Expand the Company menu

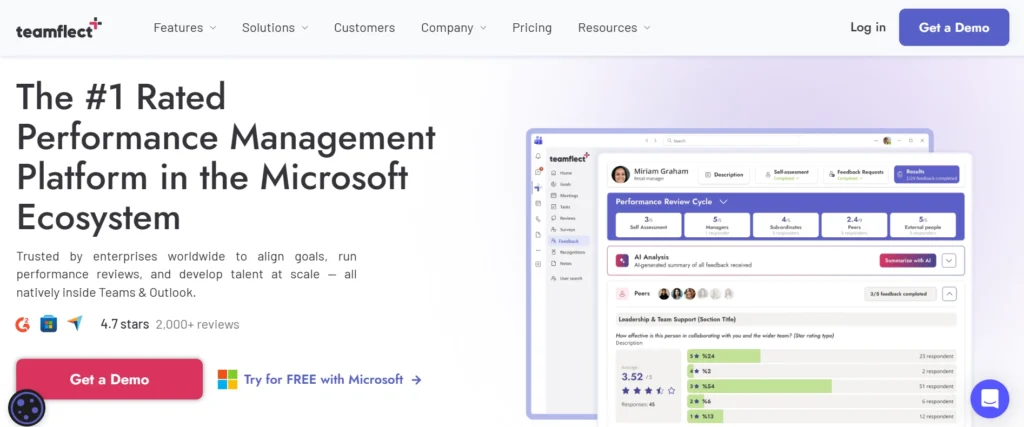pyautogui.click(x=454, y=27)
